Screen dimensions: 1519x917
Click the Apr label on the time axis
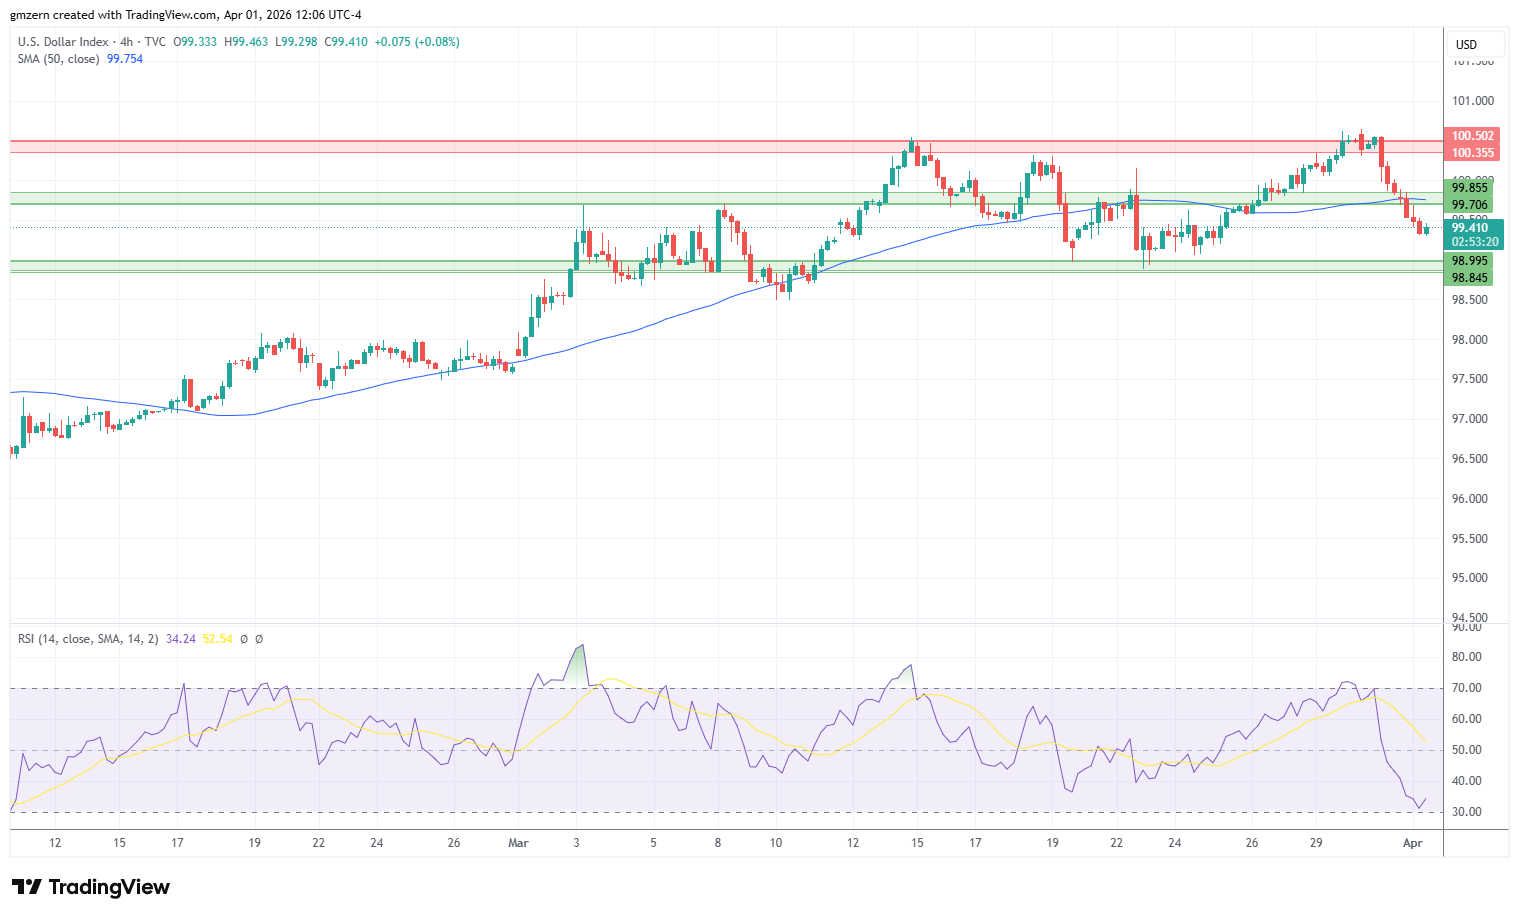[1413, 843]
